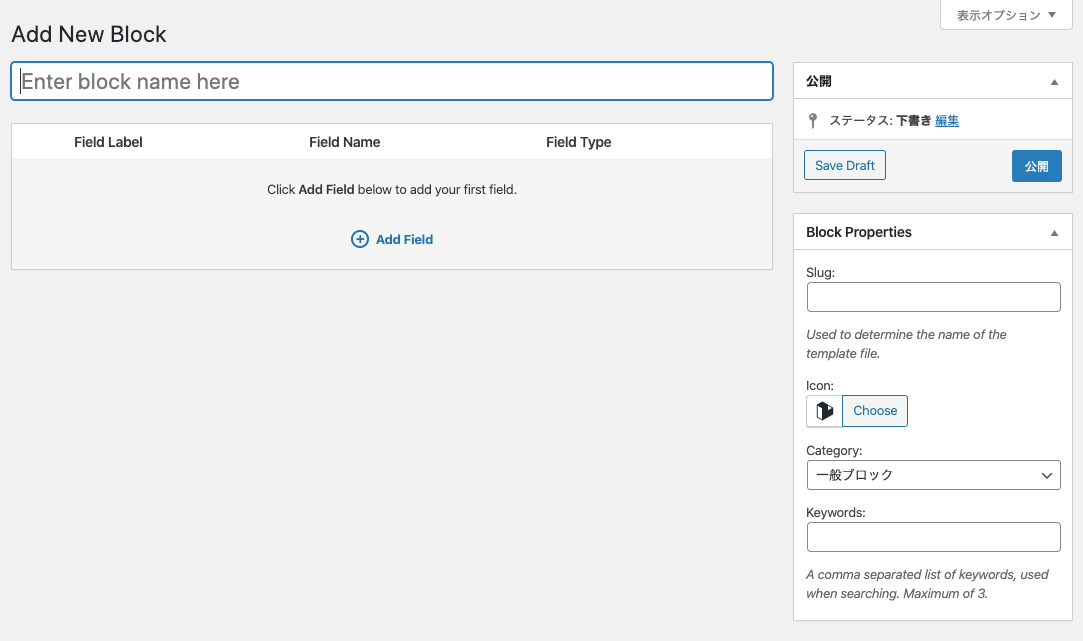The image size is (1083, 641).
Task: Click the Keywords input field
Action: 933,537
